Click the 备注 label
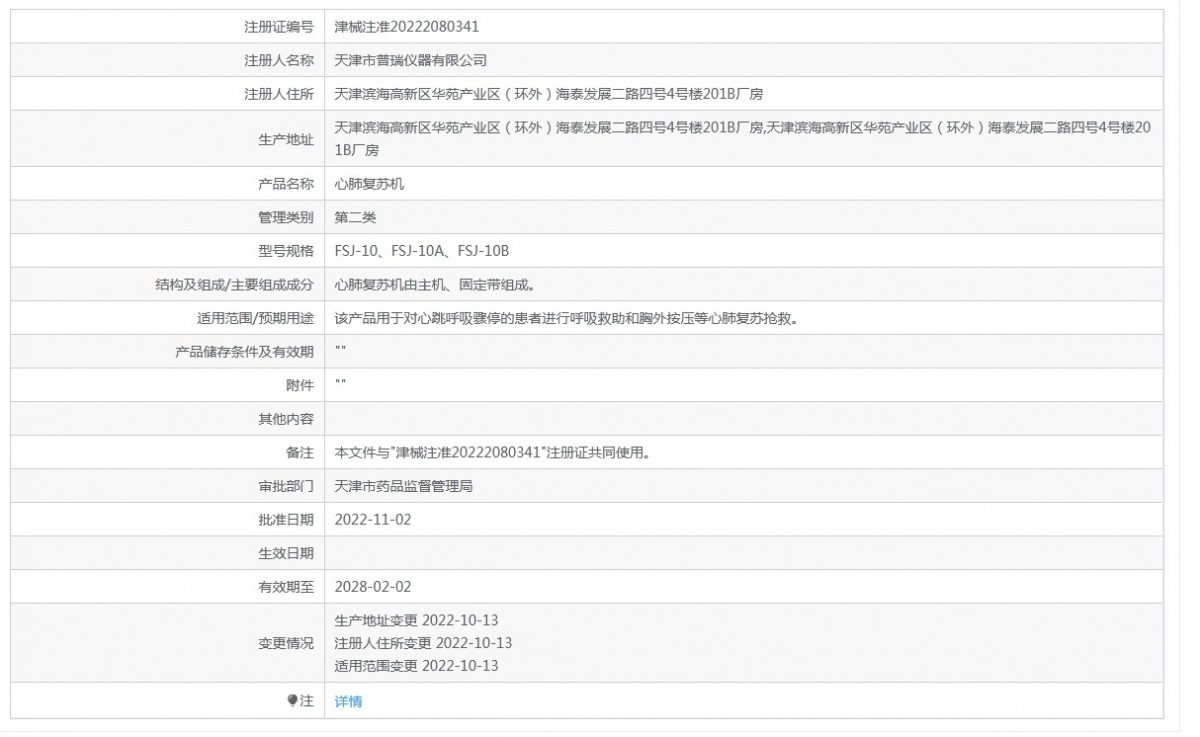This screenshot has height=737, width=1200. pyautogui.click(x=300, y=453)
